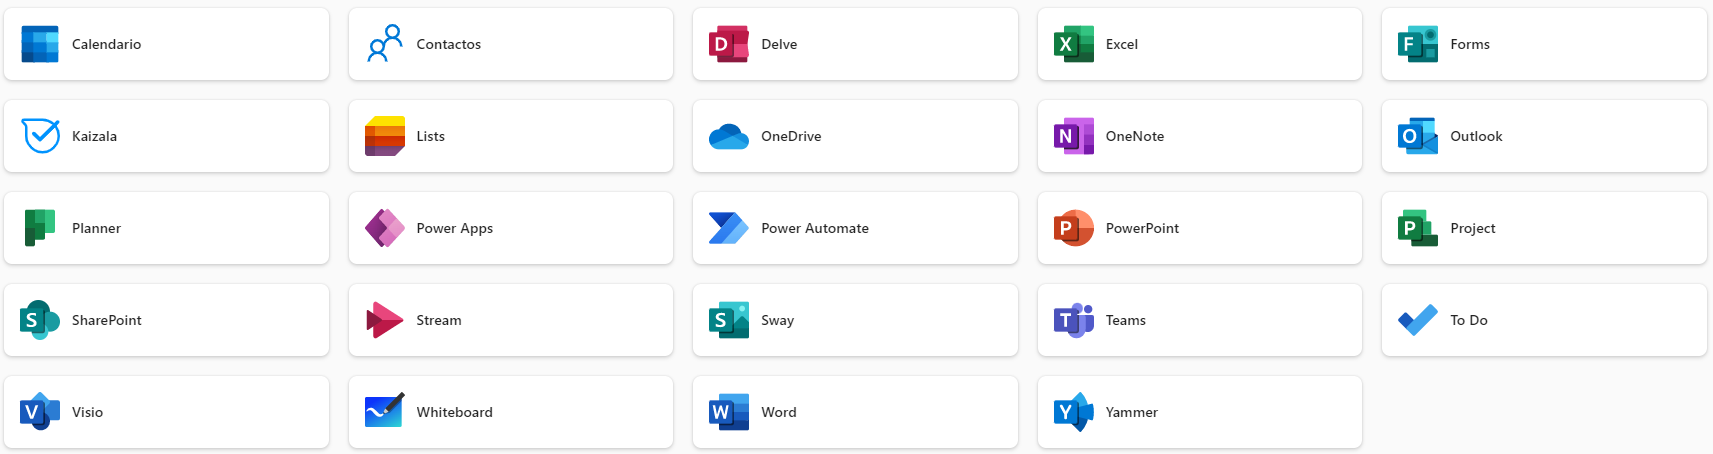This screenshot has height=454, width=1713.
Task: Click the SharePoint label text
Action: 106,320
